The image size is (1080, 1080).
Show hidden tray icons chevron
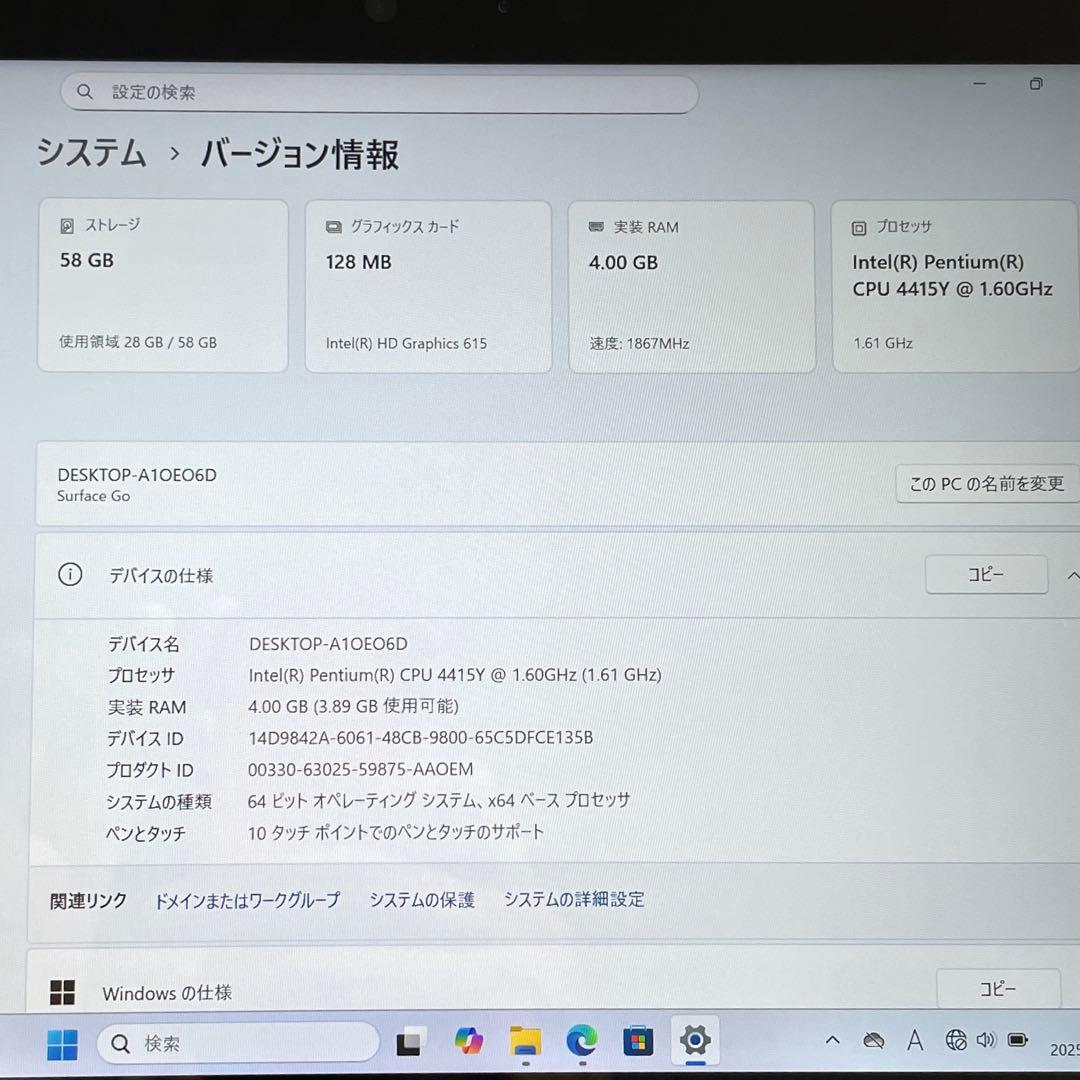tap(832, 1040)
